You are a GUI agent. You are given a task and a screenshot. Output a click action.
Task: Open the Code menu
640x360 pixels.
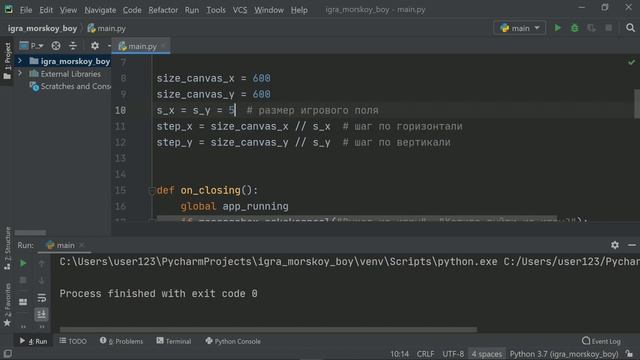(x=132, y=10)
